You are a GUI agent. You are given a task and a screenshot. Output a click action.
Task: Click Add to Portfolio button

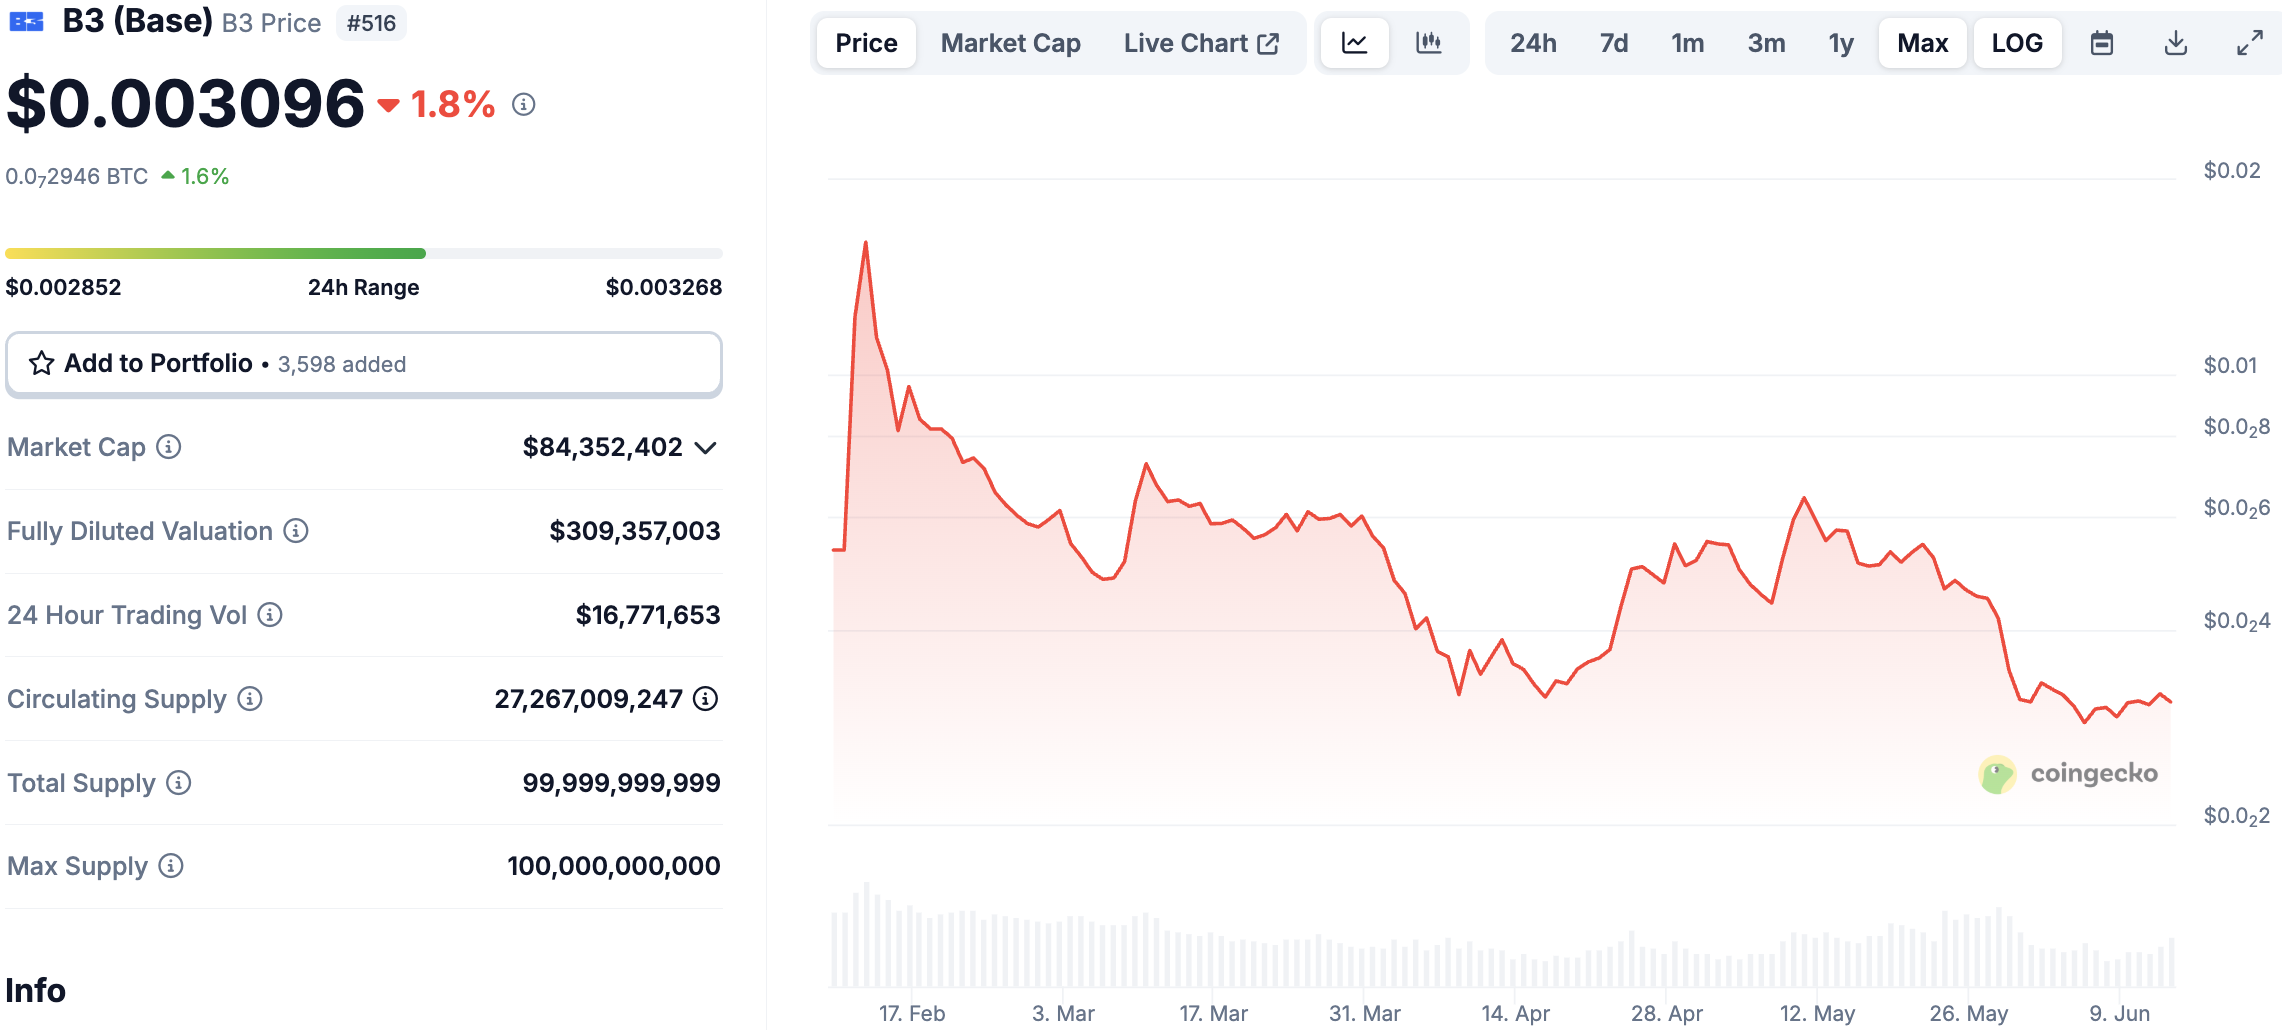point(364,364)
